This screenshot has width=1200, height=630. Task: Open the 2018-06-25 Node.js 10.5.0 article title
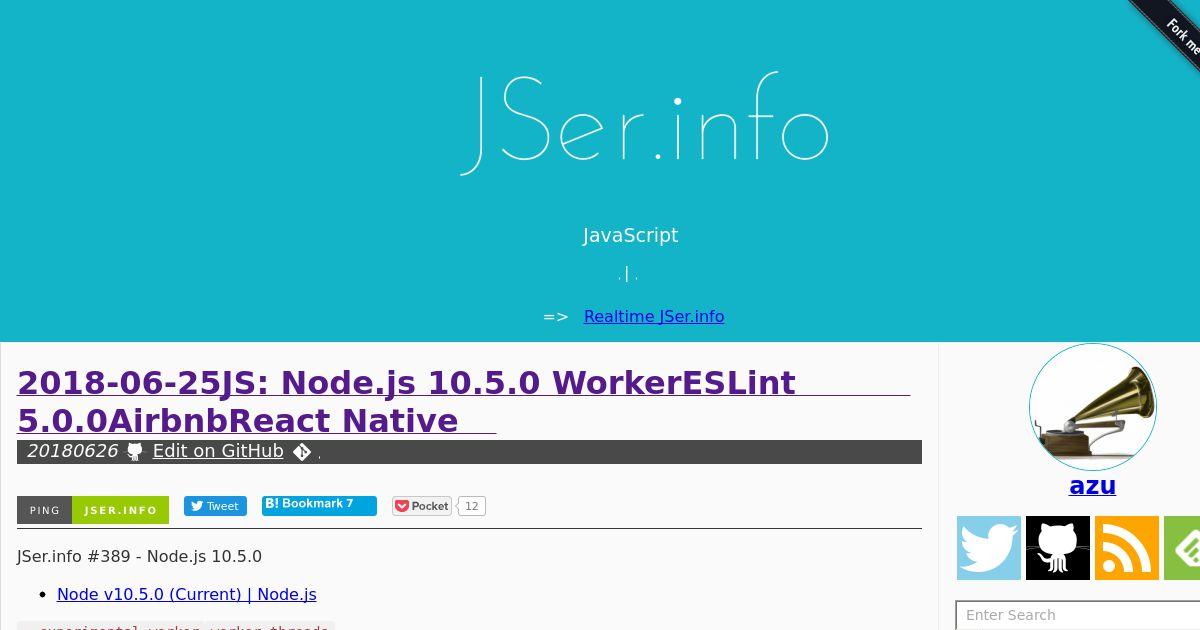[x=463, y=402]
